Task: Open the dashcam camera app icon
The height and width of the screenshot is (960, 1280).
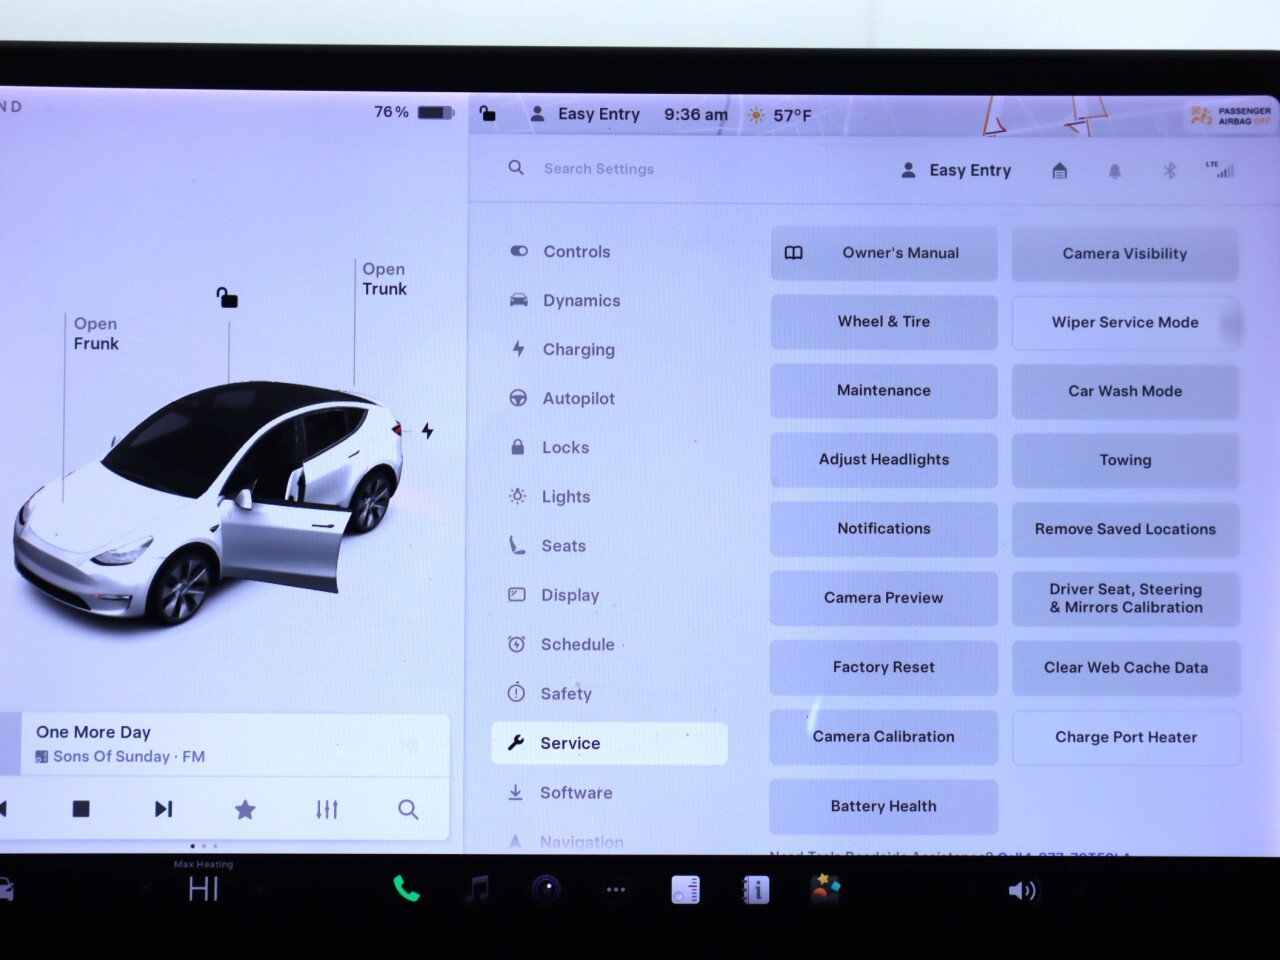Action: click(547, 888)
